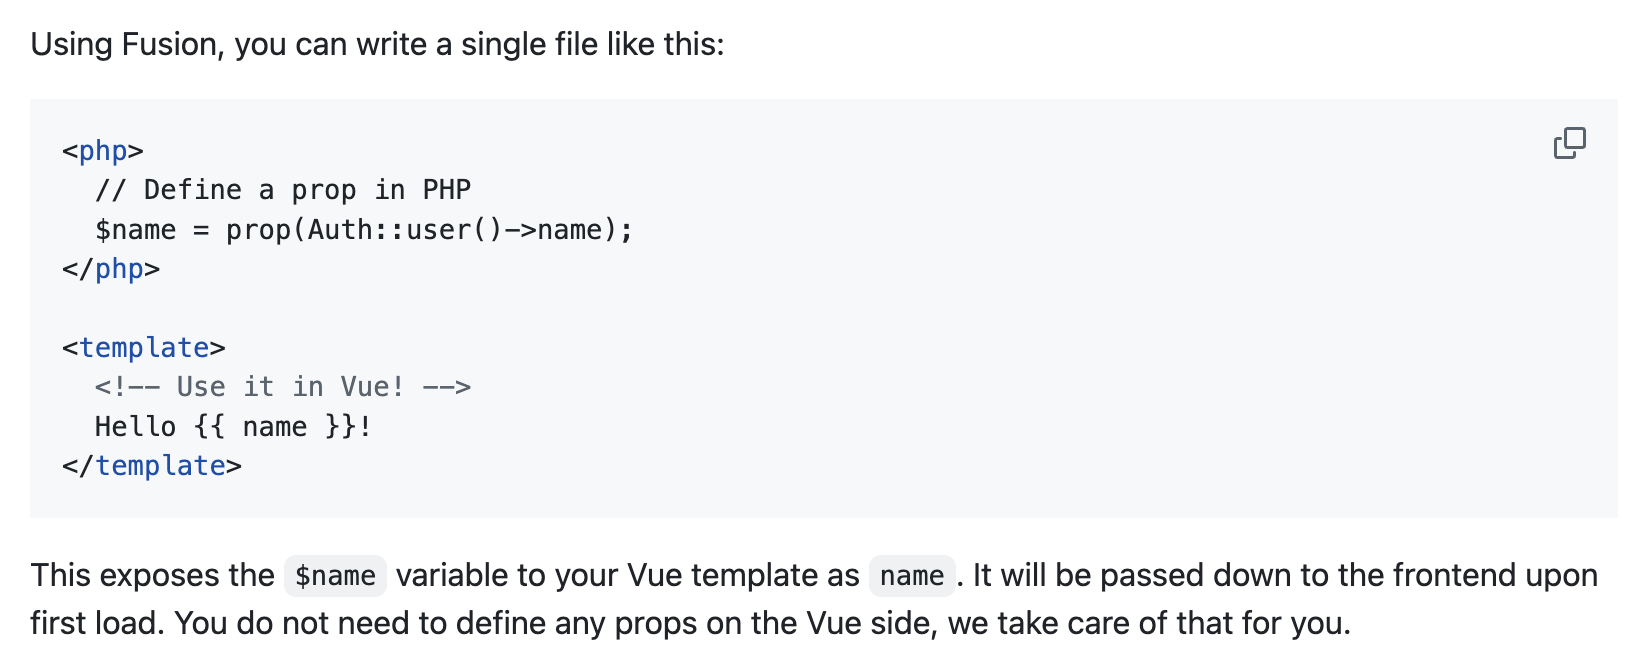
Task: Click the word Hello in the template
Action: (135, 427)
